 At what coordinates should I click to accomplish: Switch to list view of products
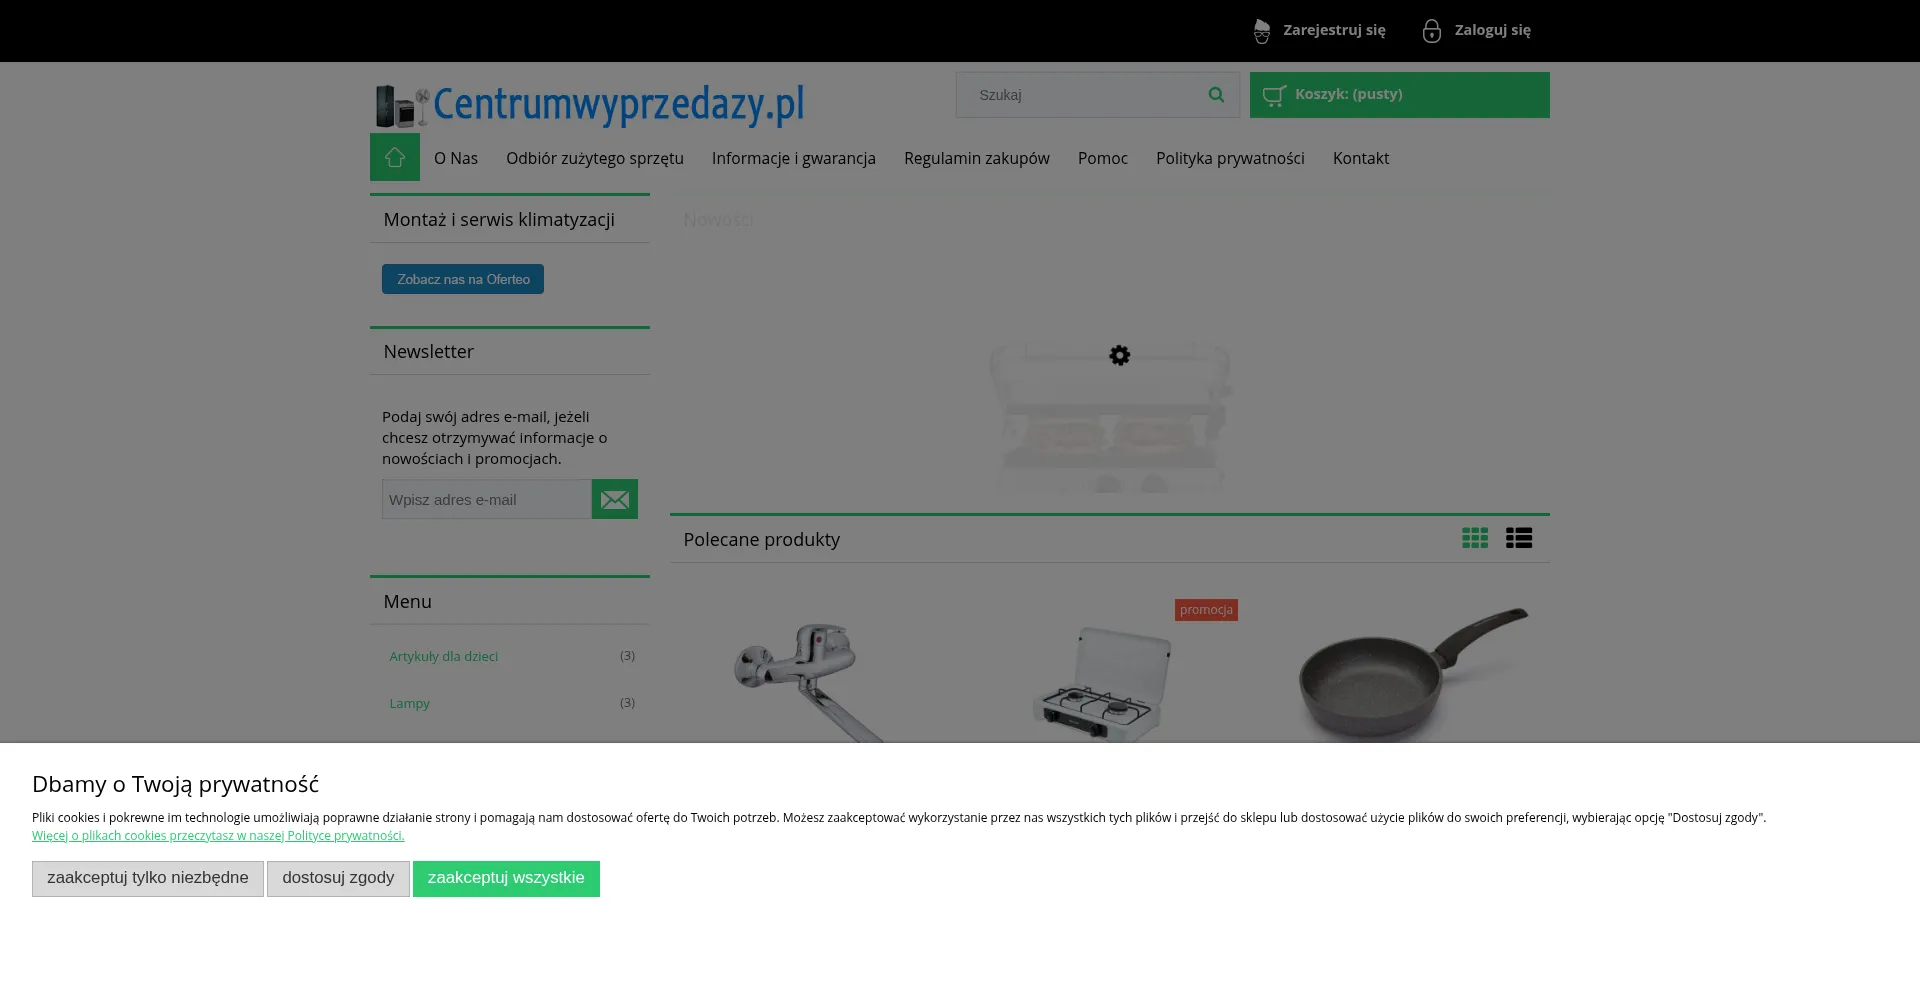tap(1519, 538)
